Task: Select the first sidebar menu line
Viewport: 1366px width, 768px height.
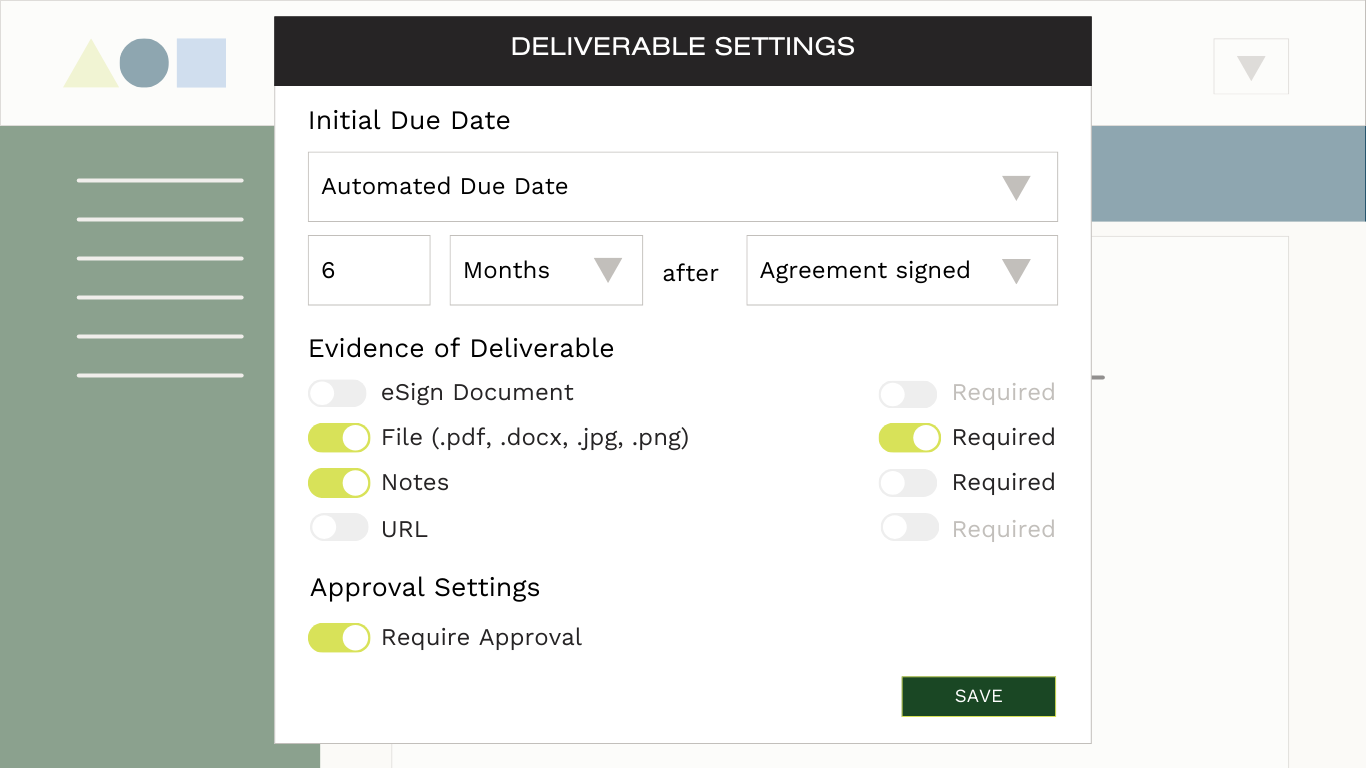Action: tap(160, 181)
